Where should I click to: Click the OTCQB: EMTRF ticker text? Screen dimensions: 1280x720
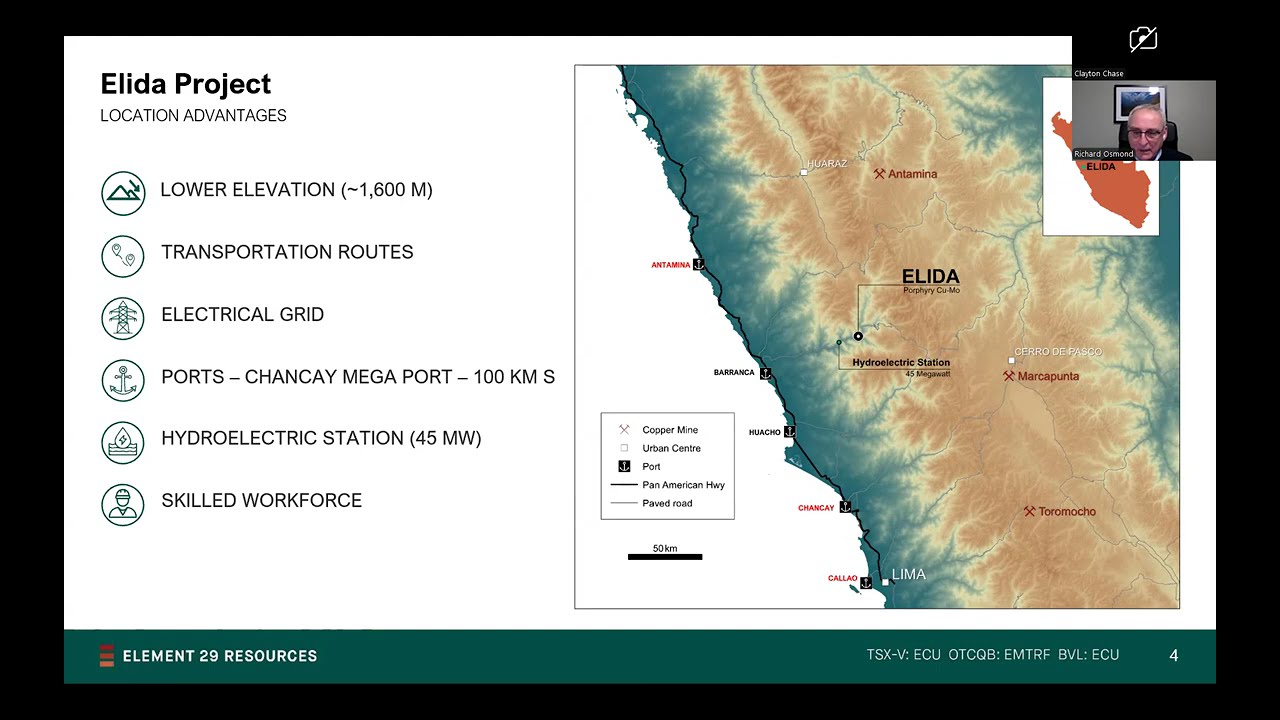[1000, 655]
